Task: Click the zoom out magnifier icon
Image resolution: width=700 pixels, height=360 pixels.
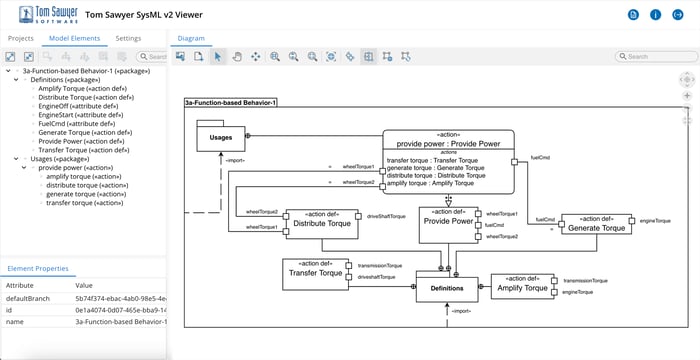Action: click(x=293, y=56)
